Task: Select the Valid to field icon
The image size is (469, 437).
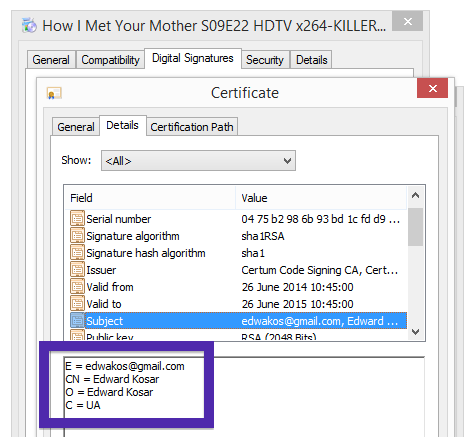Action: tap(77, 304)
